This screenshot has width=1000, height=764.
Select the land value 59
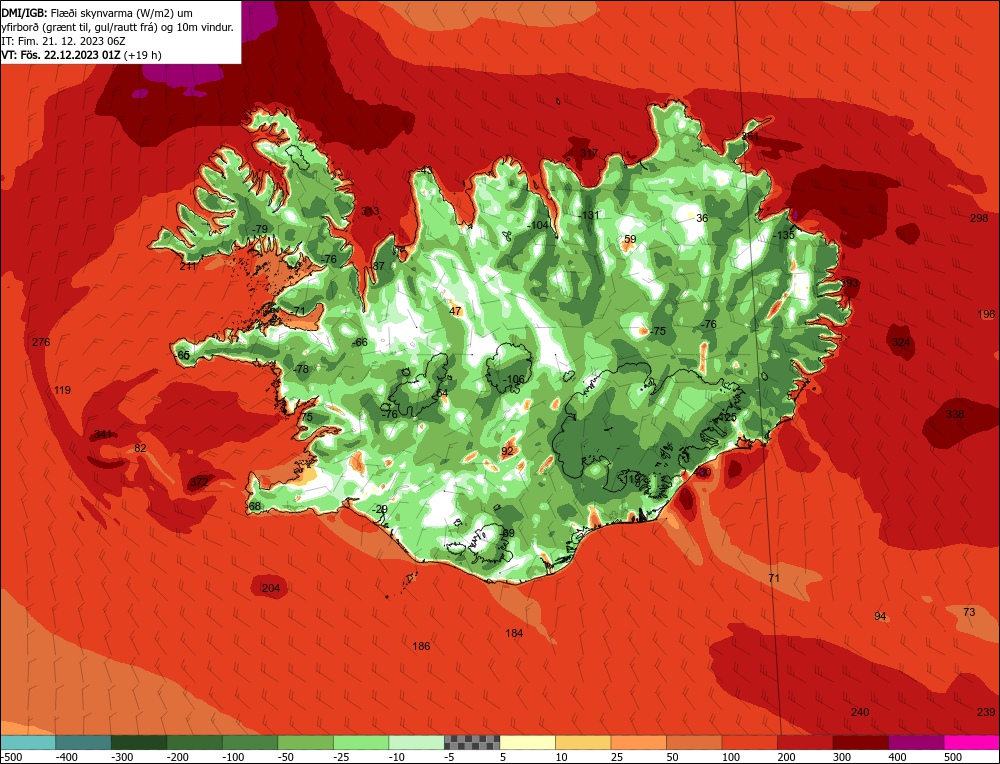tap(630, 240)
